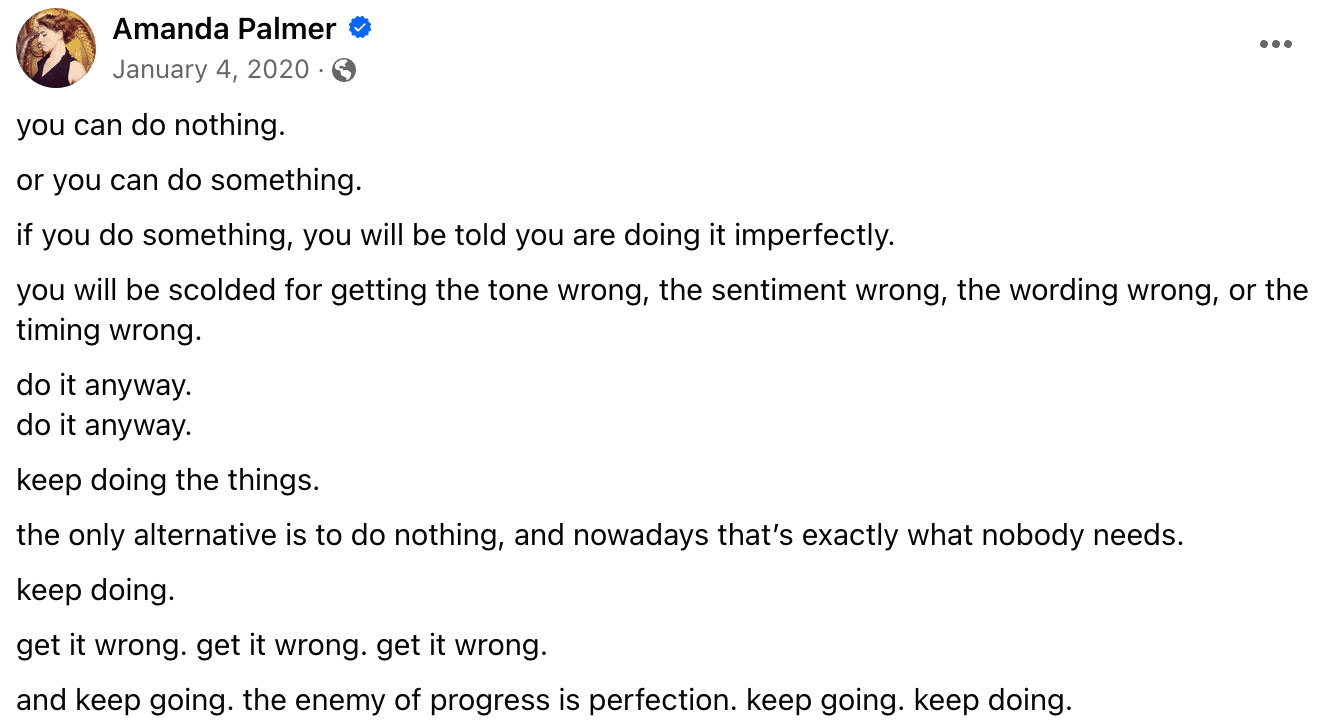Open the Amanda Palmer profile name link
The width and height of the screenshot is (1331, 726).
pos(224,29)
